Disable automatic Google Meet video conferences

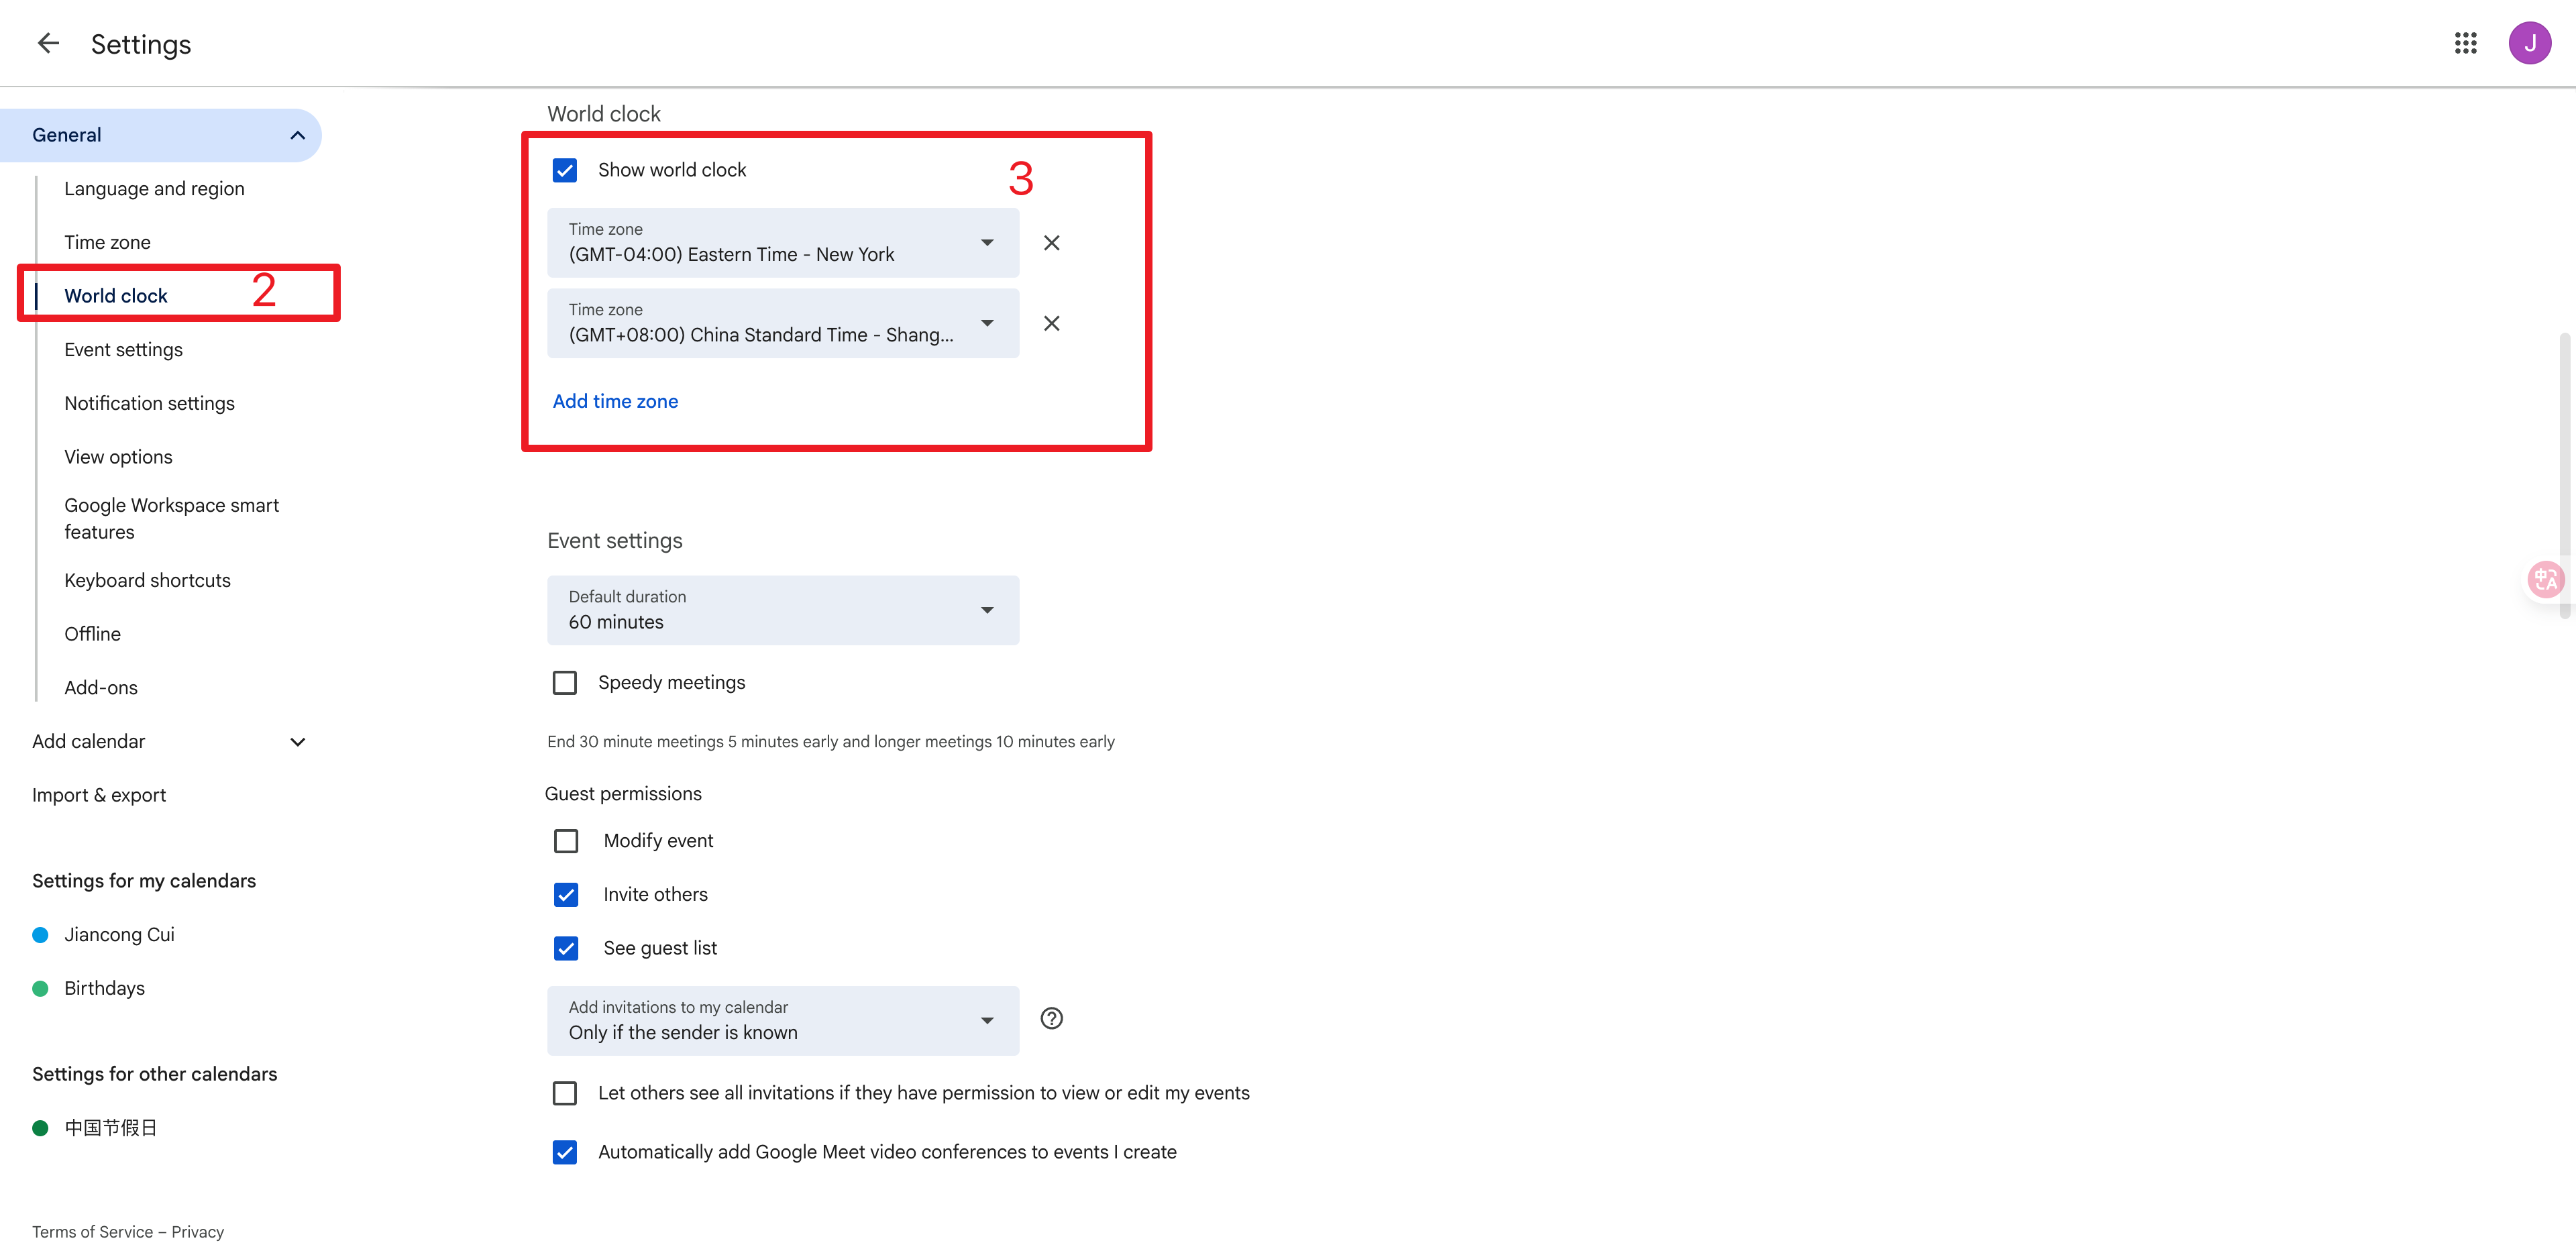click(565, 1152)
